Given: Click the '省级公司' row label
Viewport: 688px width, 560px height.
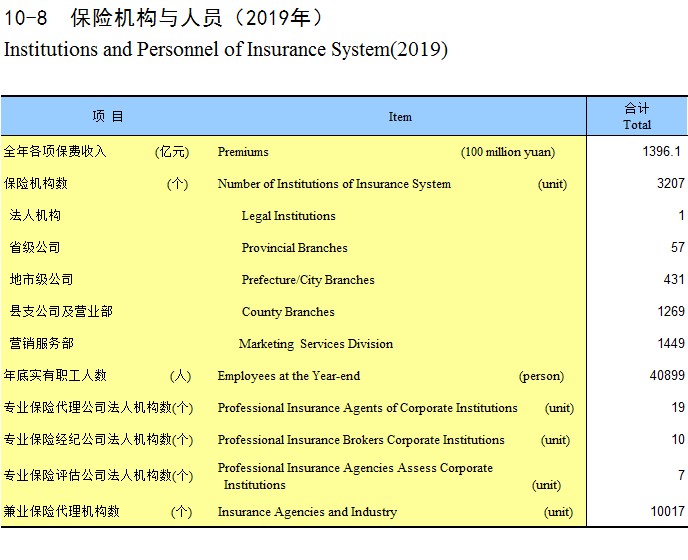Looking at the screenshot, I should click(x=35, y=248).
